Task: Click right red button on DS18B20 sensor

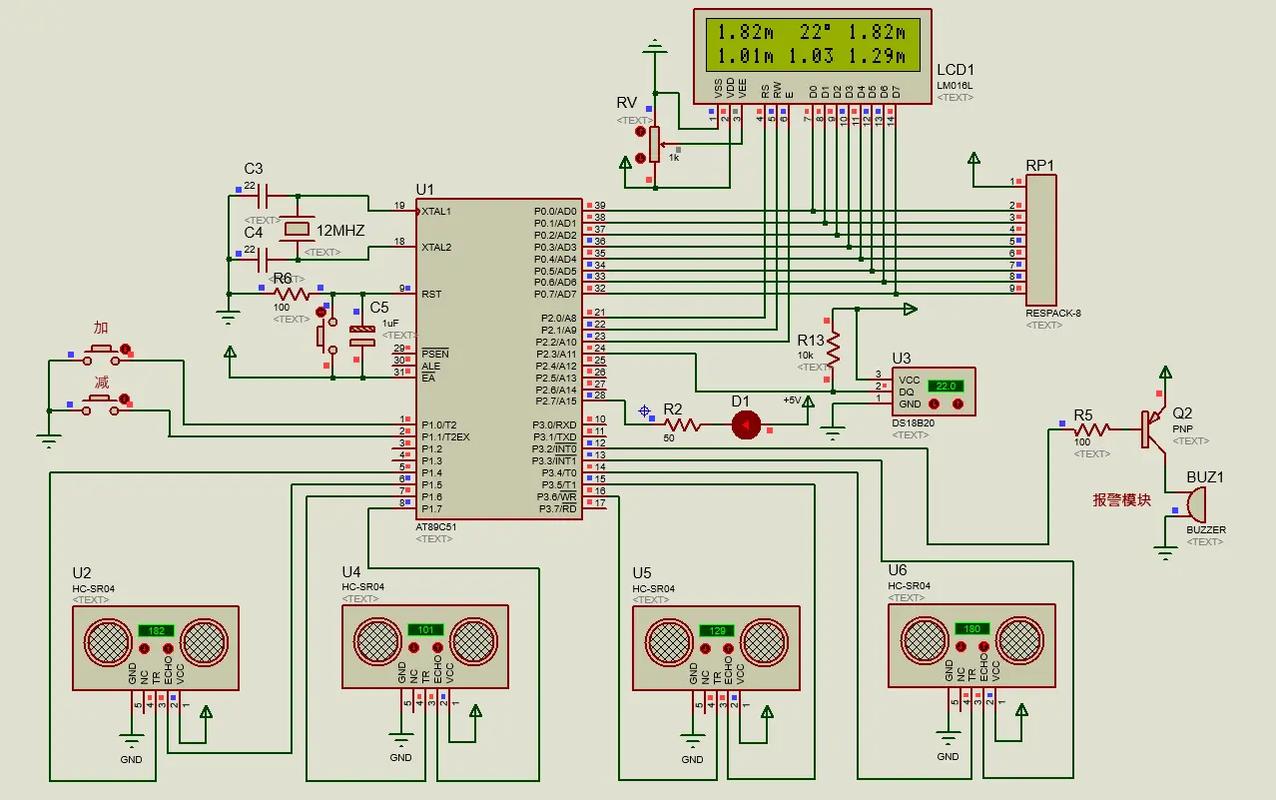Action: [958, 404]
